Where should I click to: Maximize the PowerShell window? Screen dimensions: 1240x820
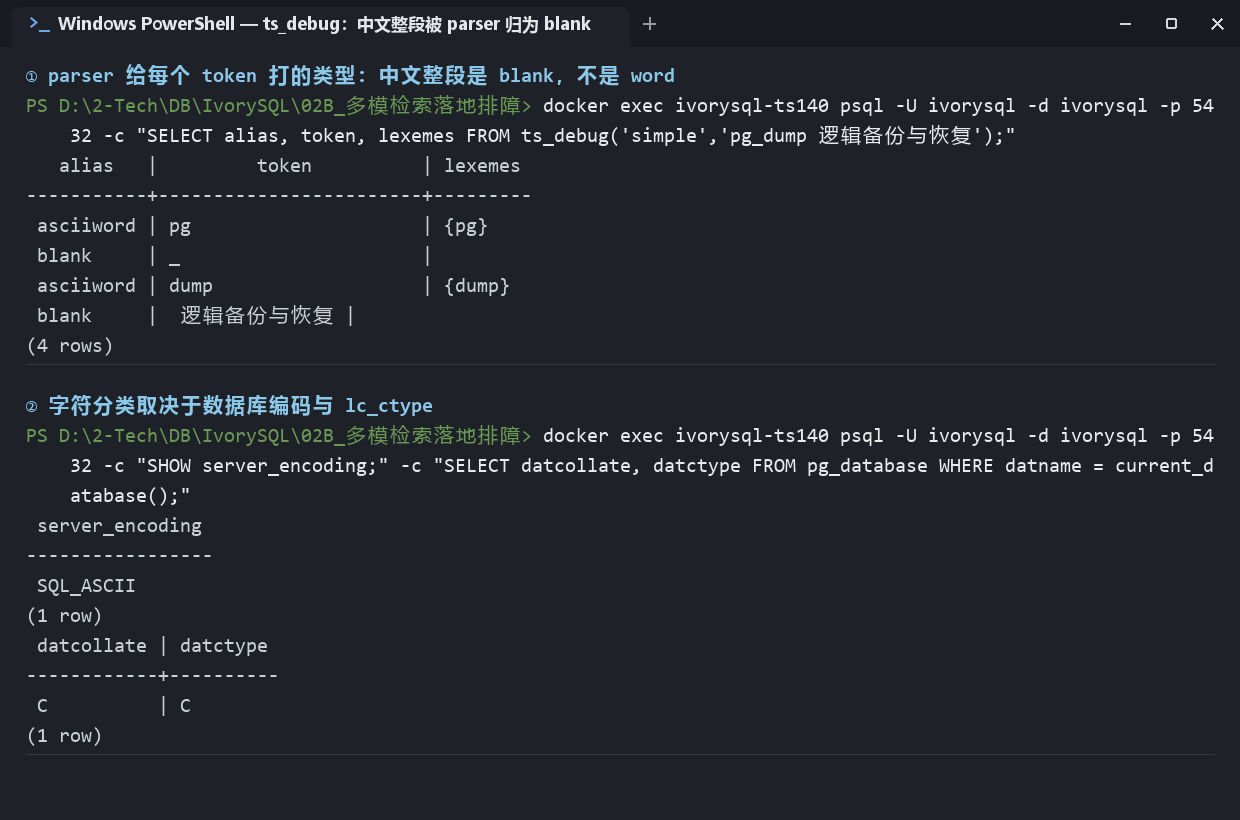point(1171,24)
